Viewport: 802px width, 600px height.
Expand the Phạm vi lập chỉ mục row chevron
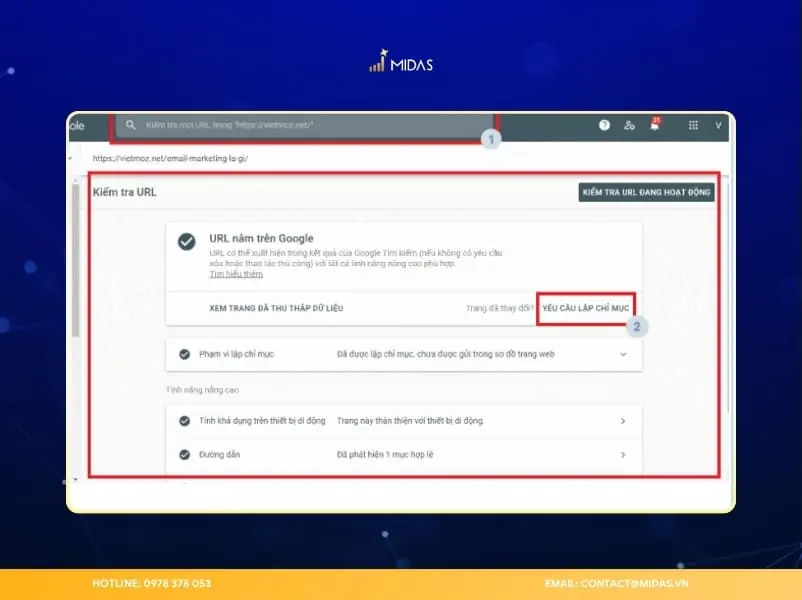pyautogui.click(x=623, y=354)
